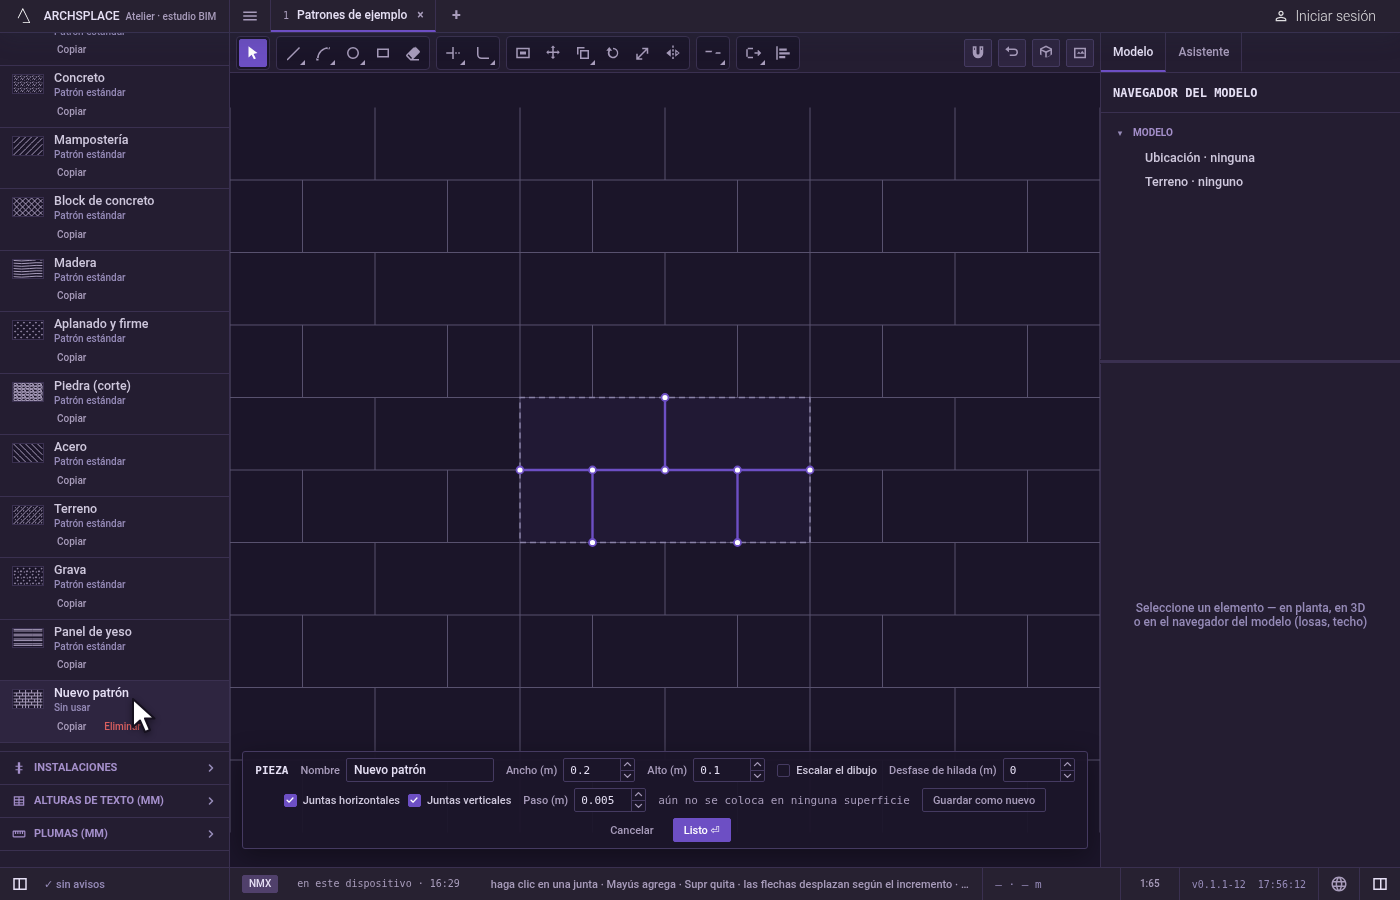The image size is (1400, 900).
Task: Use the move tool with four arrows
Action: pyautogui.click(x=553, y=53)
